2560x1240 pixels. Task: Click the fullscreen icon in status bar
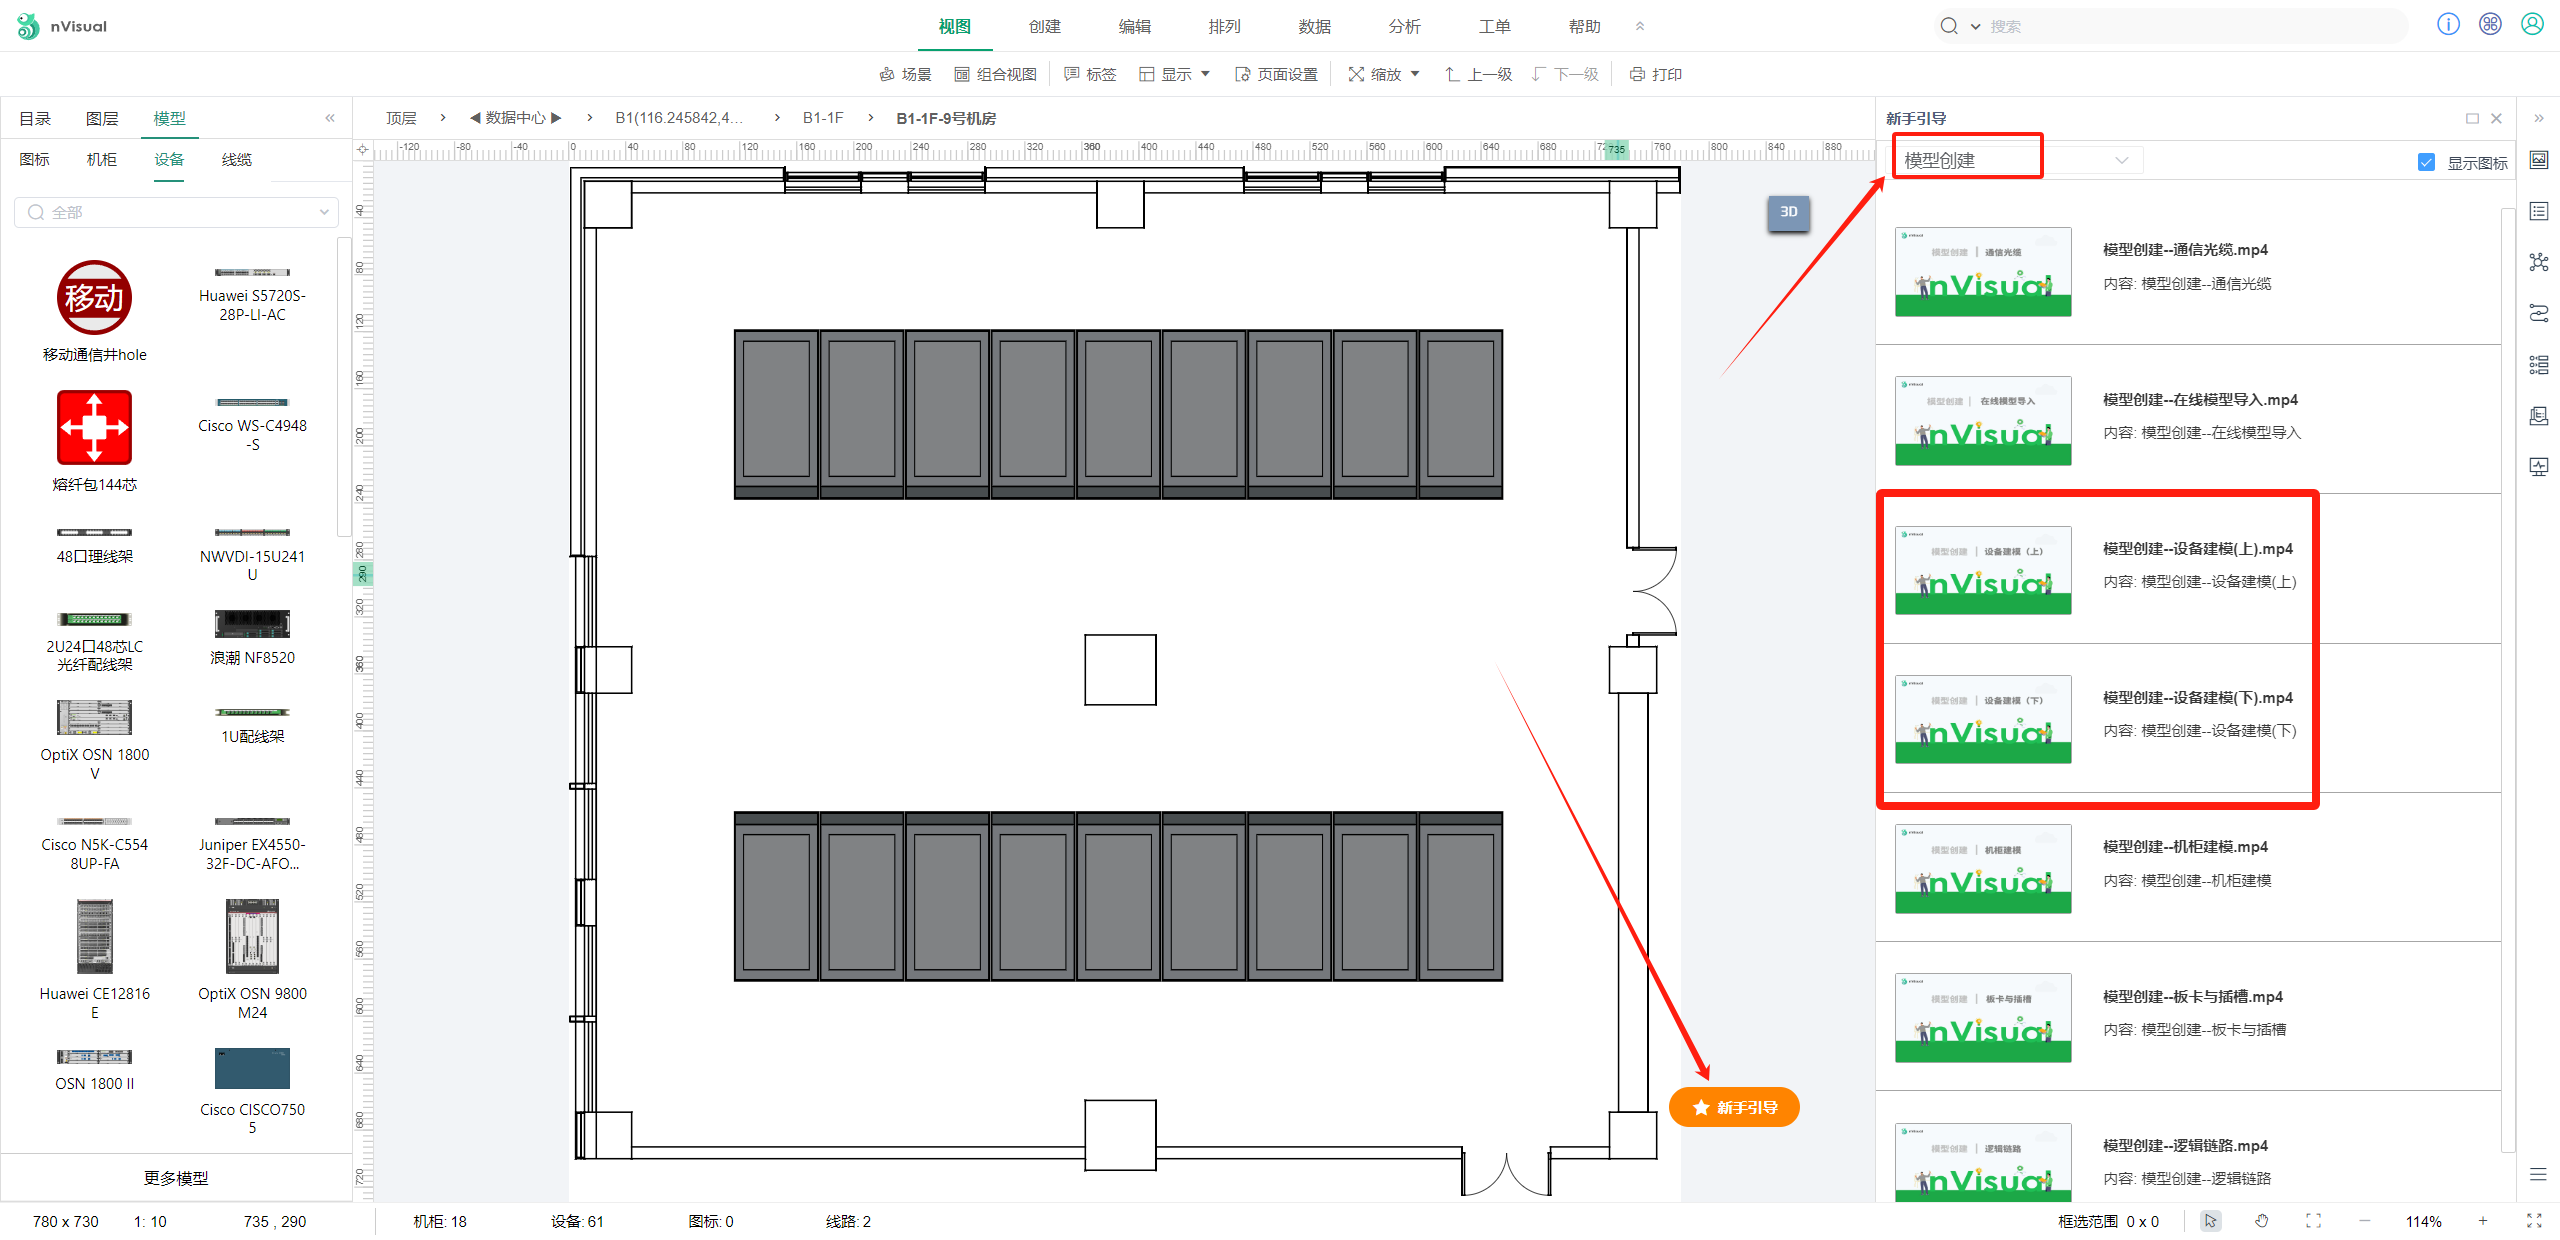pyautogui.click(x=2534, y=1221)
